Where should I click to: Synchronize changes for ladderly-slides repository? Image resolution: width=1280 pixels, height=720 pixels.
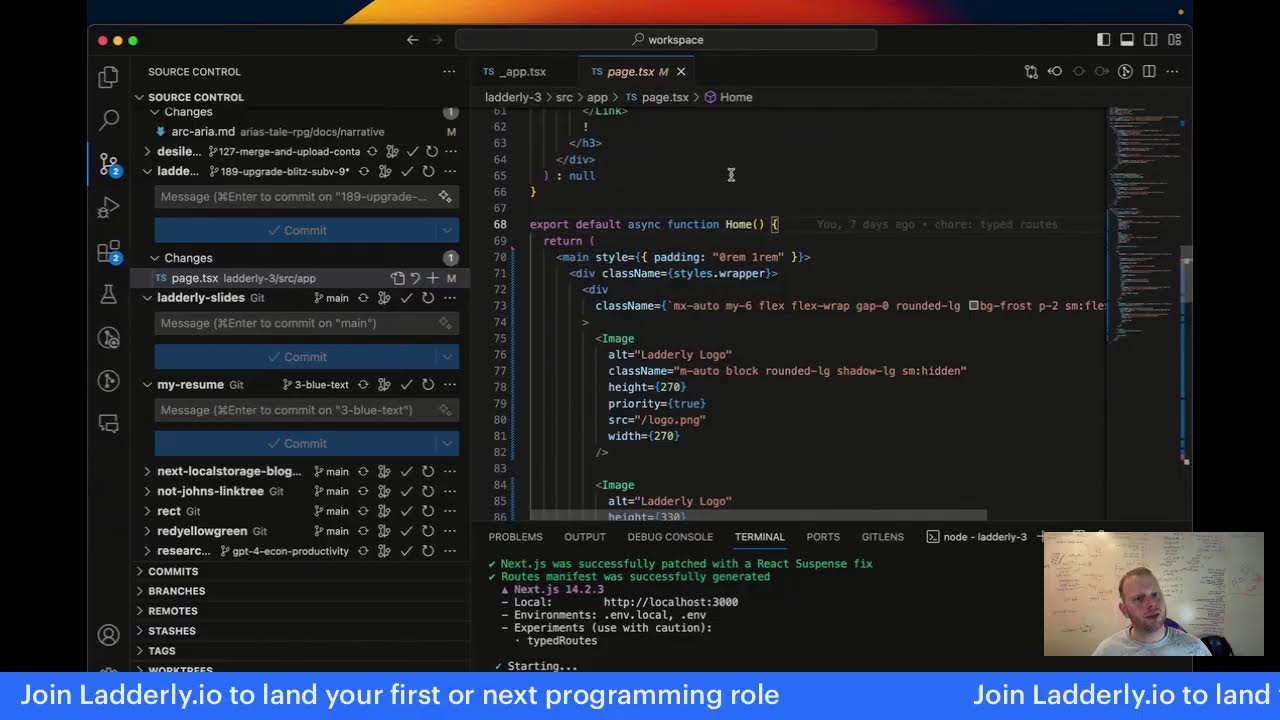pos(363,298)
